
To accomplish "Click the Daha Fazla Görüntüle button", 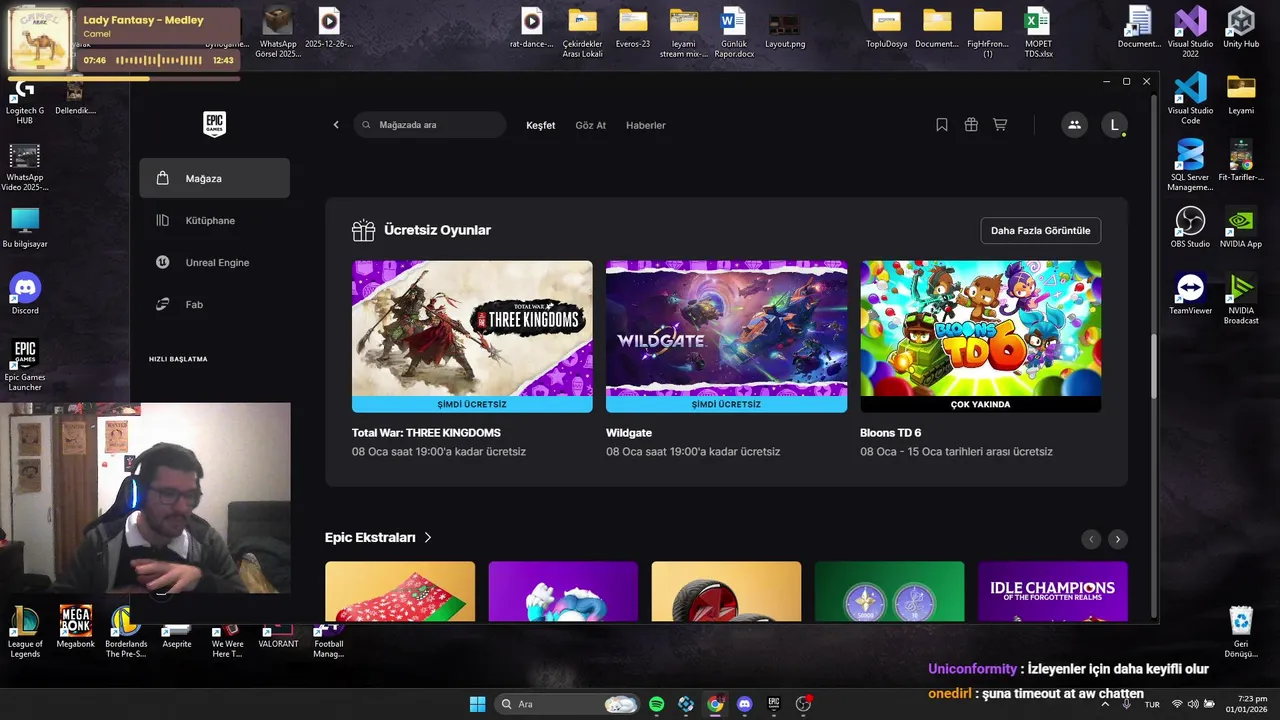I will coord(1041,230).
